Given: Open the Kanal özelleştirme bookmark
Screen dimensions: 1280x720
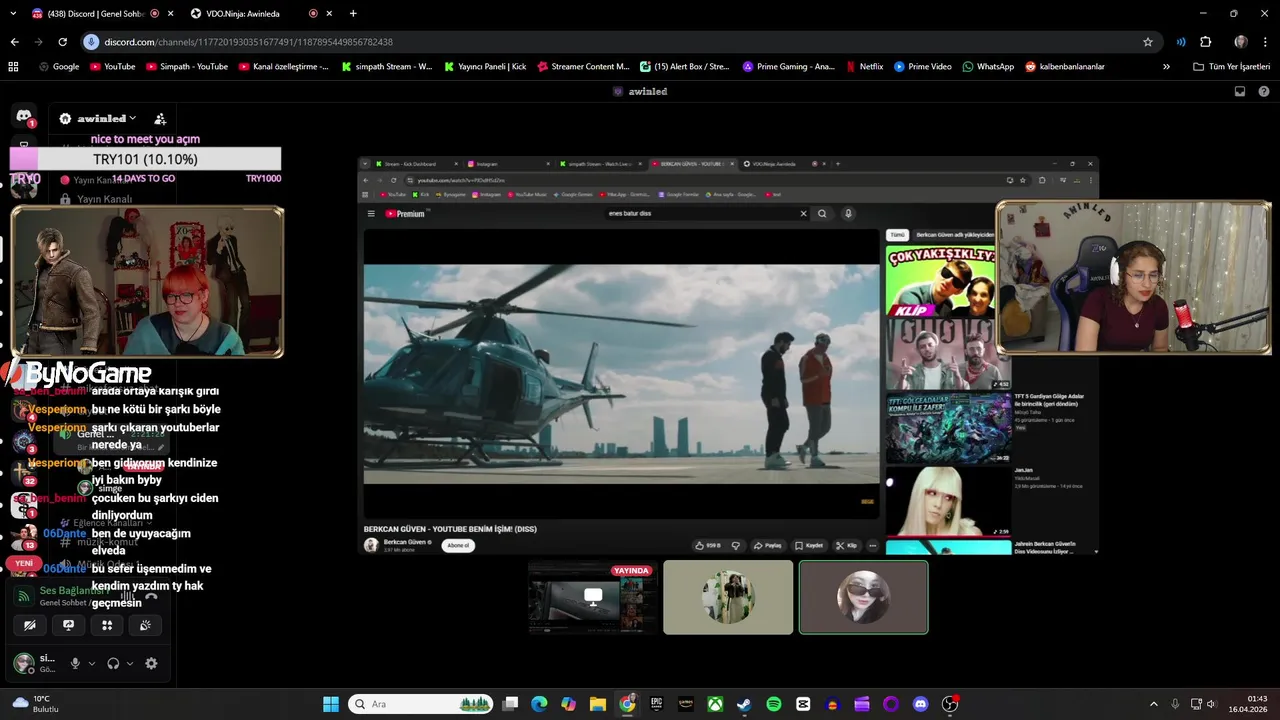Looking at the screenshot, I should (x=284, y=67).
